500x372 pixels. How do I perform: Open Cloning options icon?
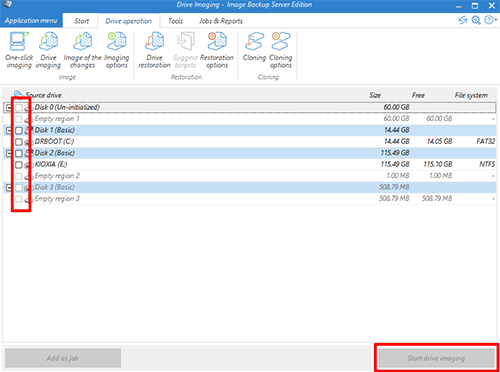click(x=281, y=50)
